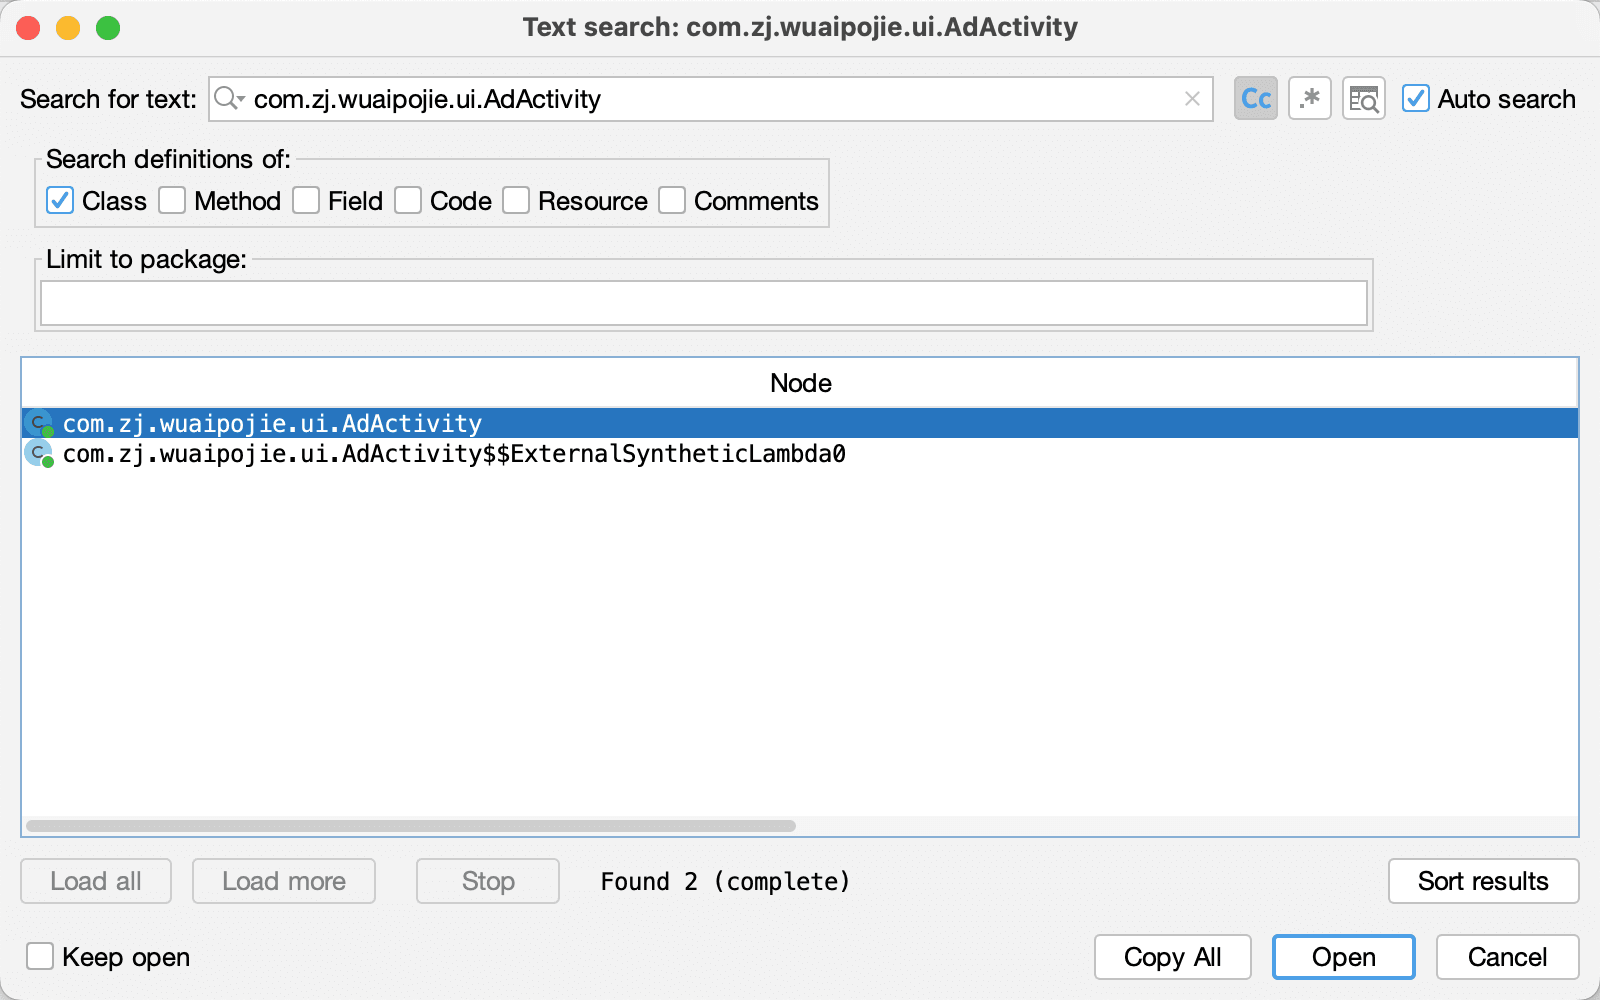
Task: Click the Found 2 (complete) status text
Action: [x=725, y=882]
